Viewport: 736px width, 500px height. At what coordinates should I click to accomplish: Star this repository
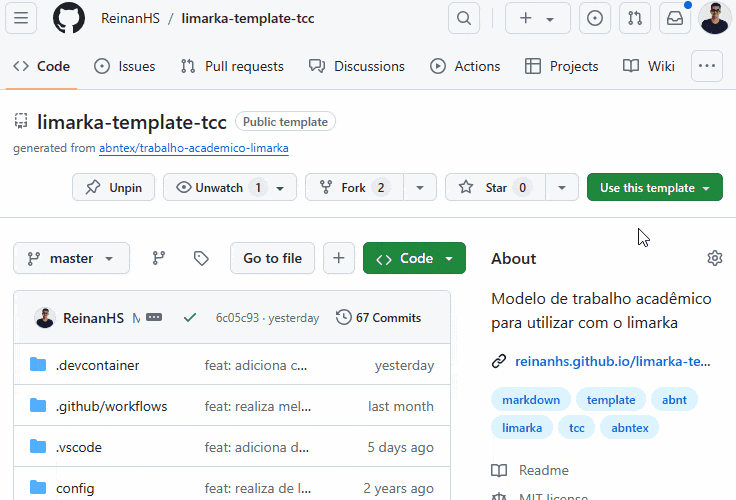click(x=496, y=187)
